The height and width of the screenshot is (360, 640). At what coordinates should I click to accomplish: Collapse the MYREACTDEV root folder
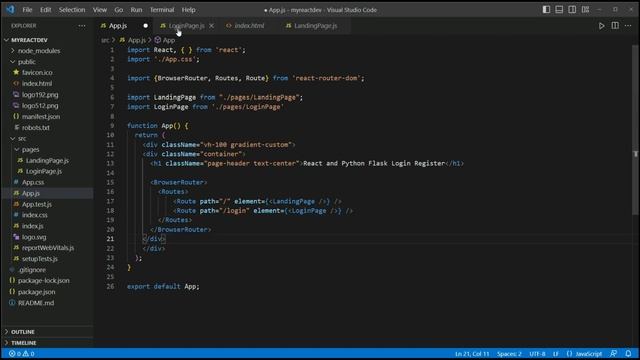pos(29,40)
